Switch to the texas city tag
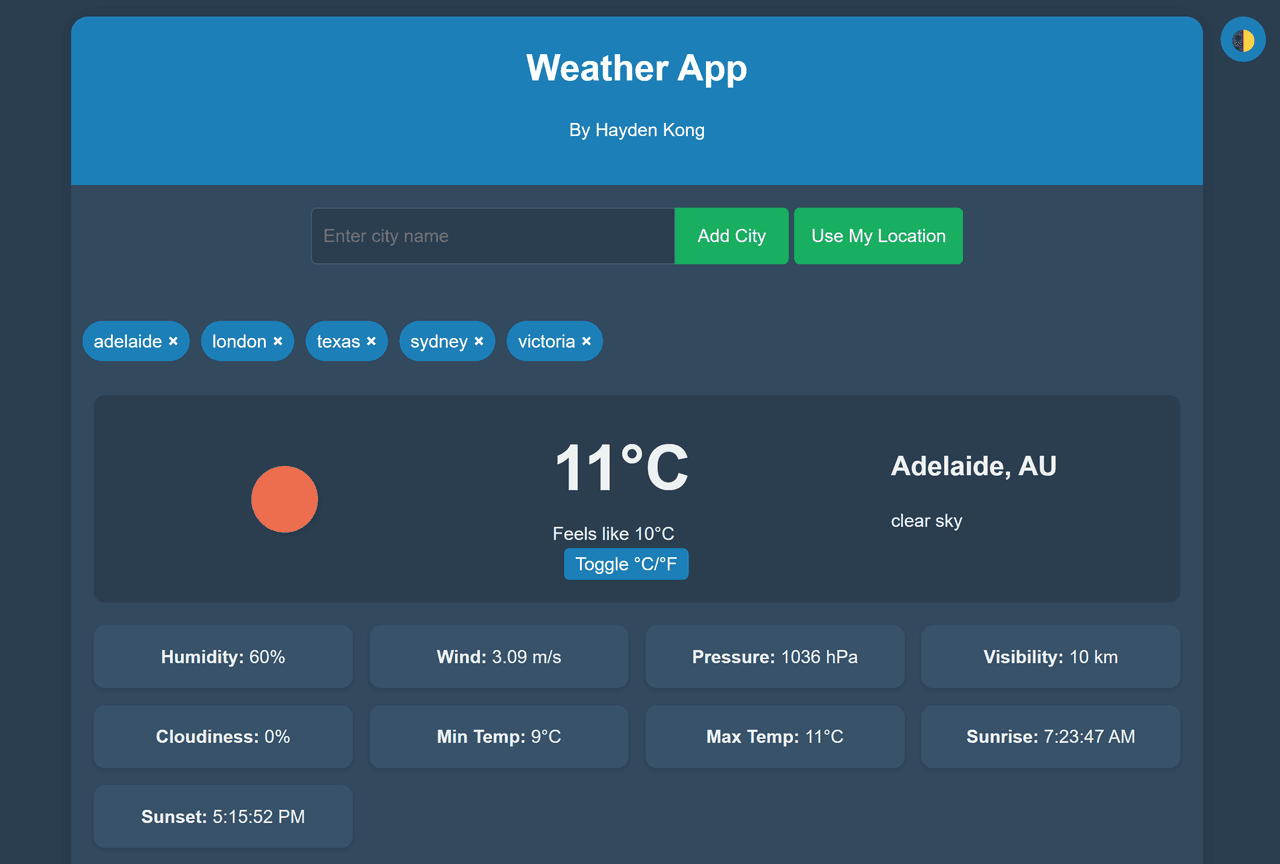 338,342
